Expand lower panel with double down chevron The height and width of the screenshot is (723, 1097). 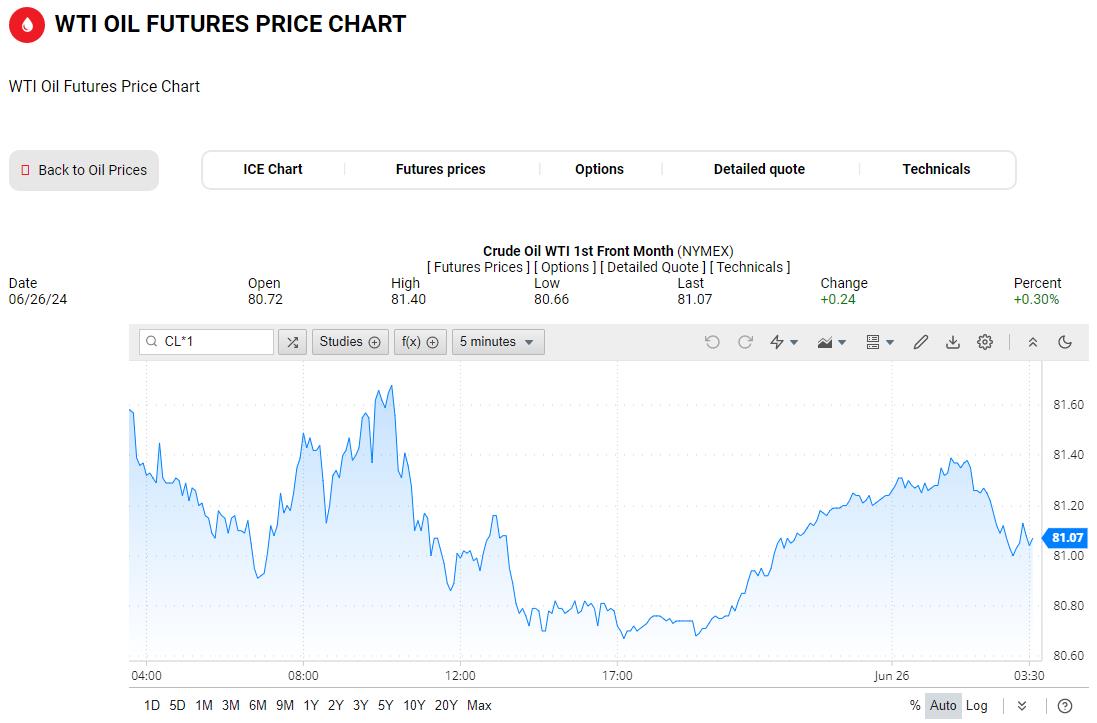pyautogui.click(x=1022, y=706)
